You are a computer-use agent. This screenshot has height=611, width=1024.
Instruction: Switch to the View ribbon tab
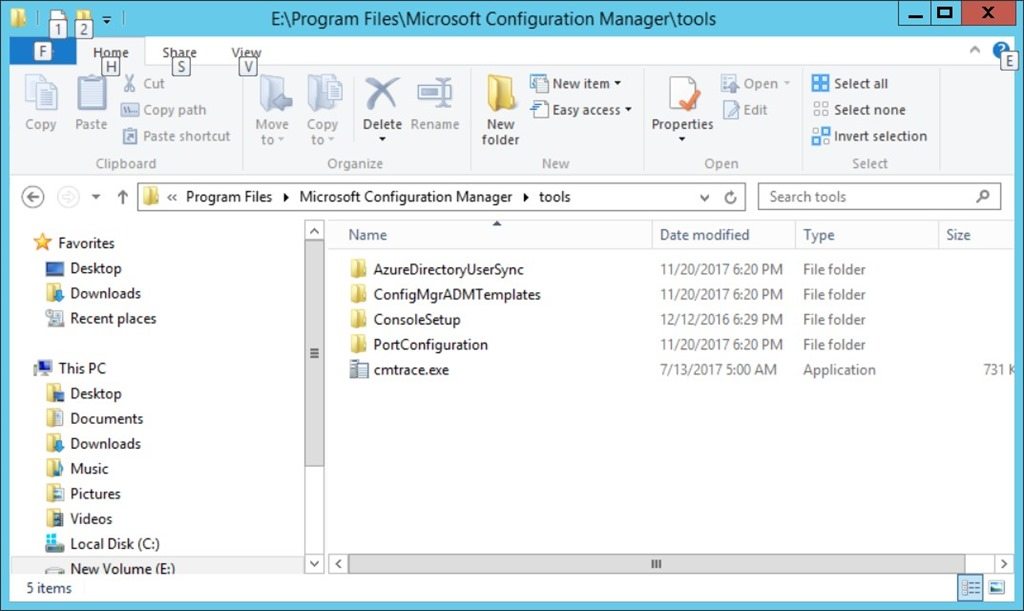point(246,52)
